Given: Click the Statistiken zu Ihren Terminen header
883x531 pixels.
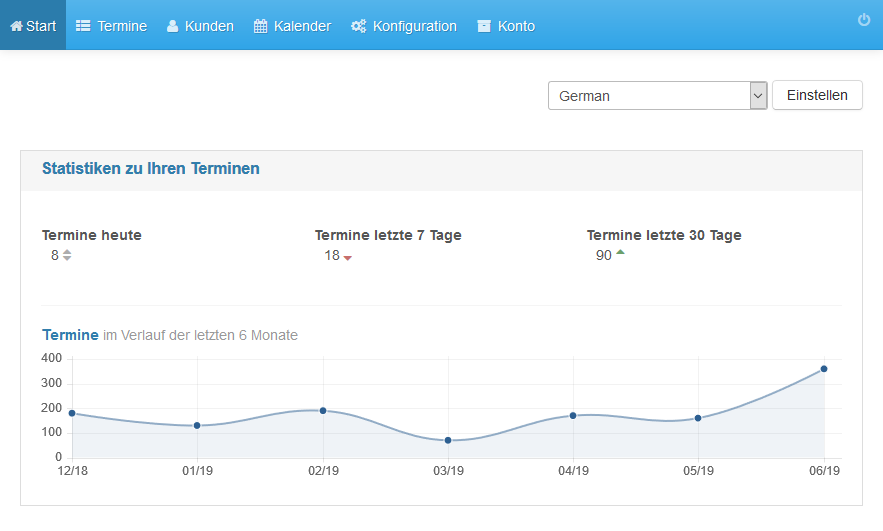Looking at the screenshot, I should (x=151, y=168).
